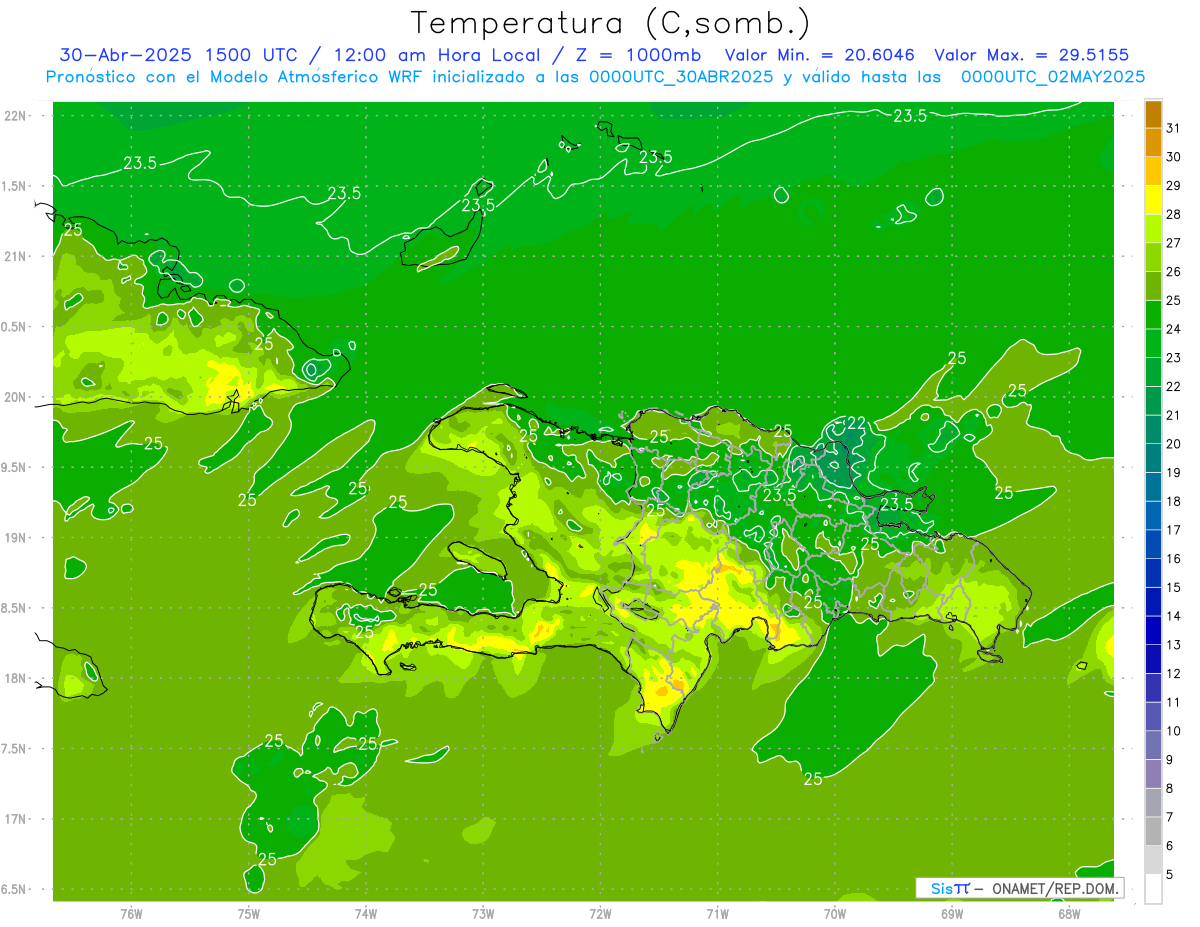Click the white legend swatch below value 5
The width and height of the screenshot is (1200, 927).
click(x=1154, y=889)
